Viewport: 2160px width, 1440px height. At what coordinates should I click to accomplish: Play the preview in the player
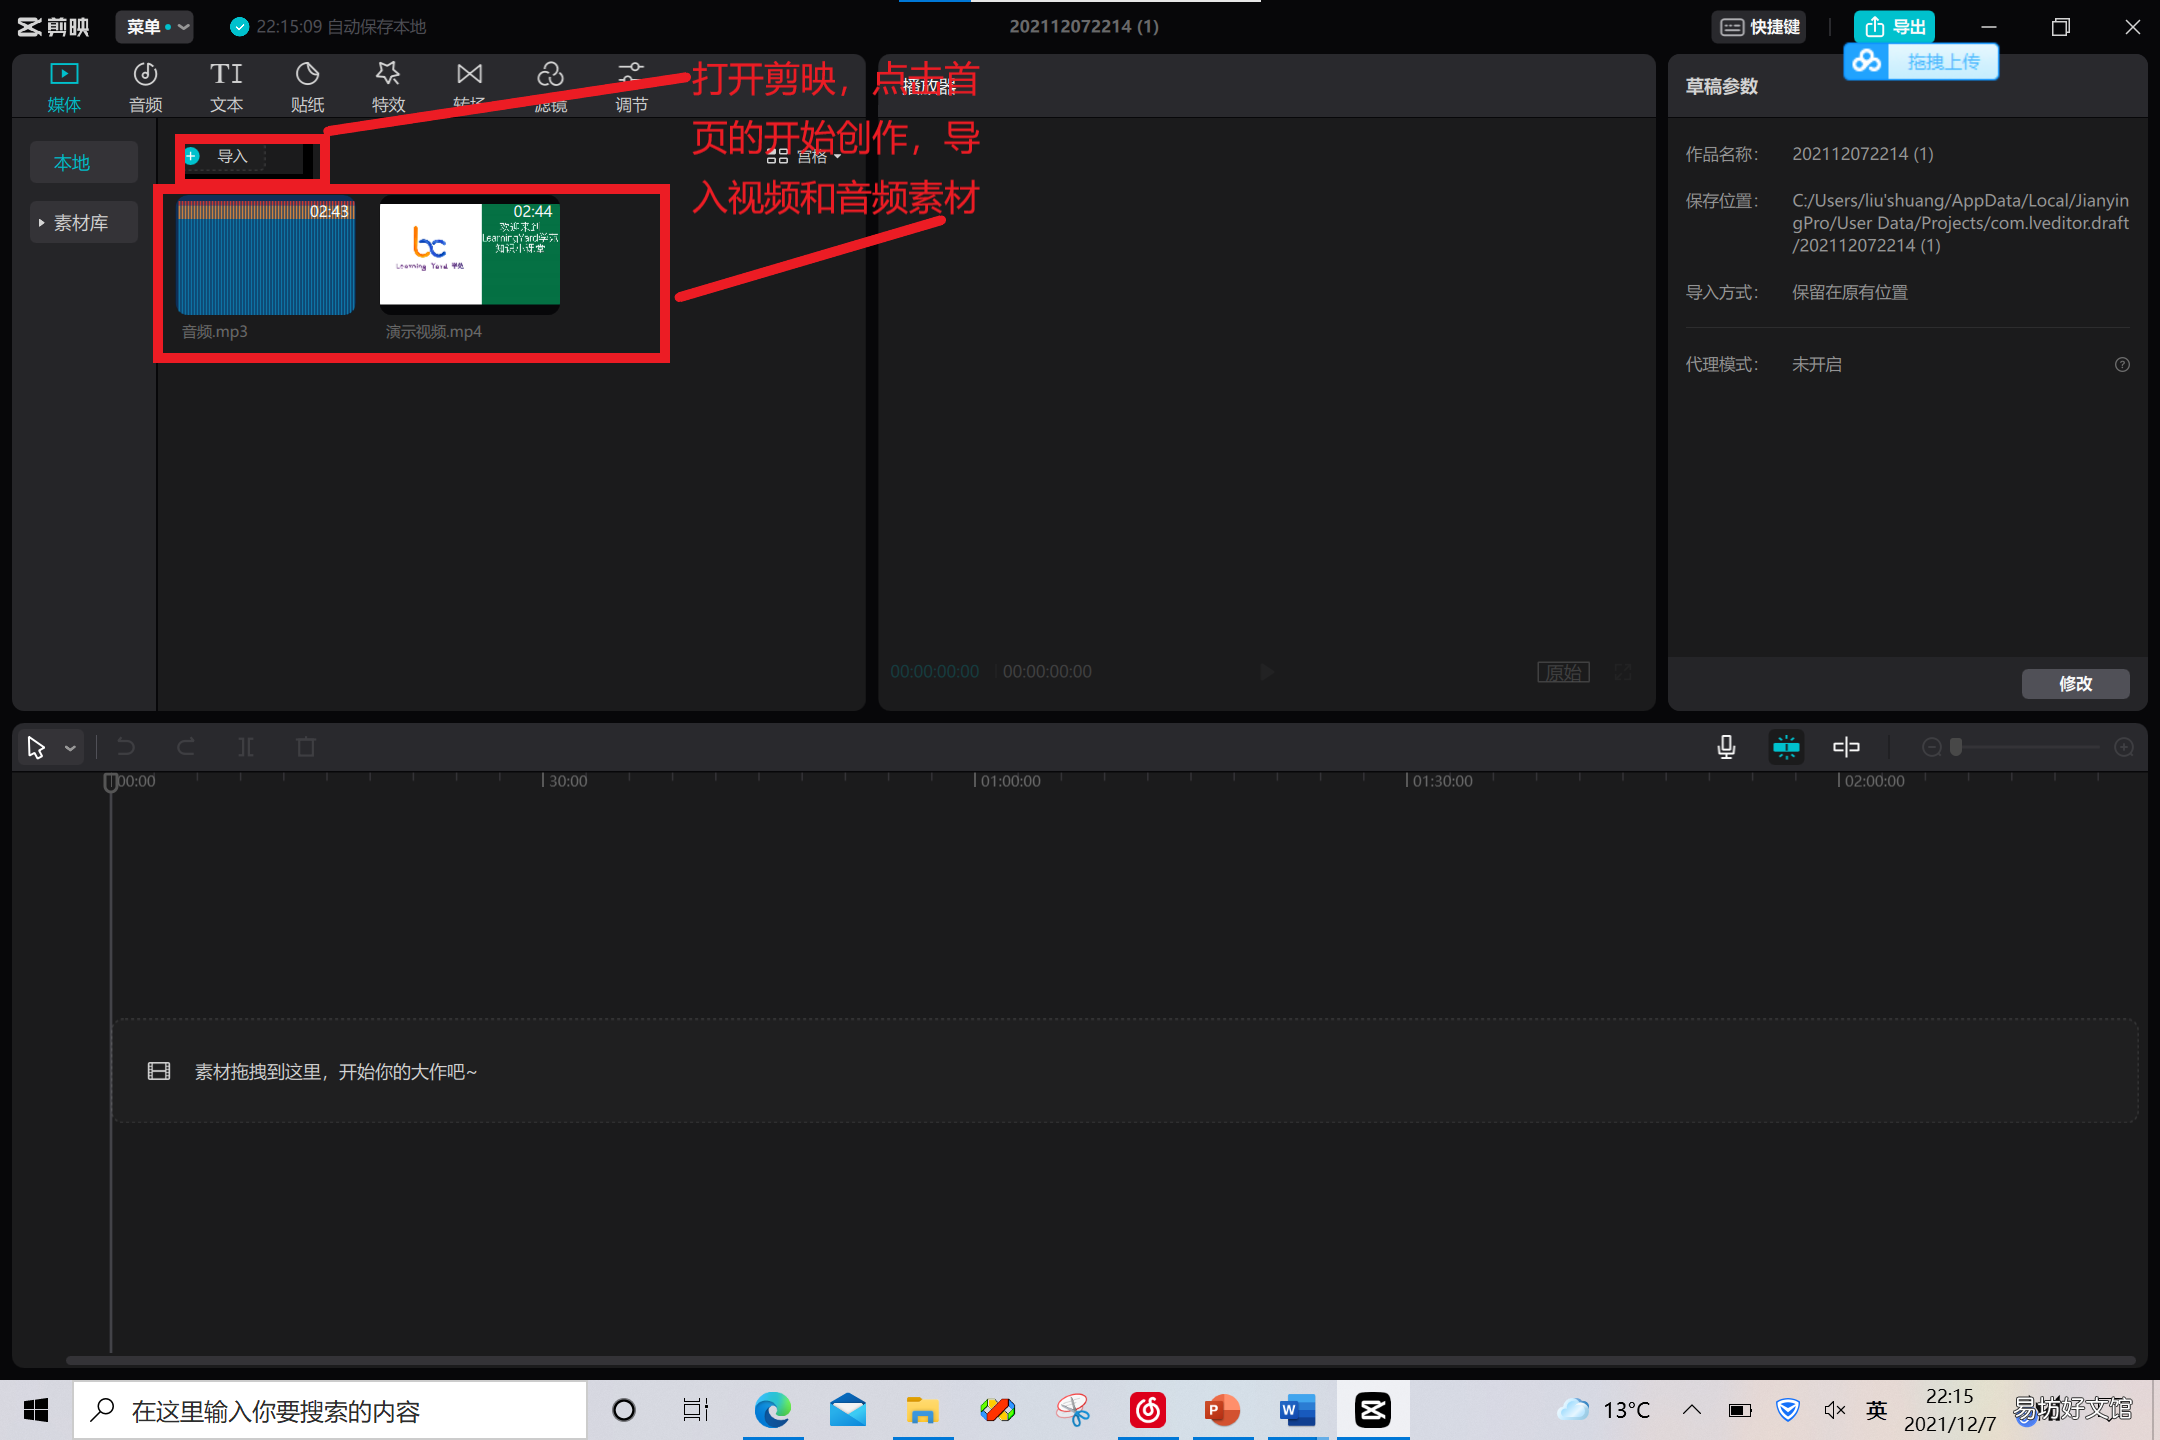point(1267,672)
